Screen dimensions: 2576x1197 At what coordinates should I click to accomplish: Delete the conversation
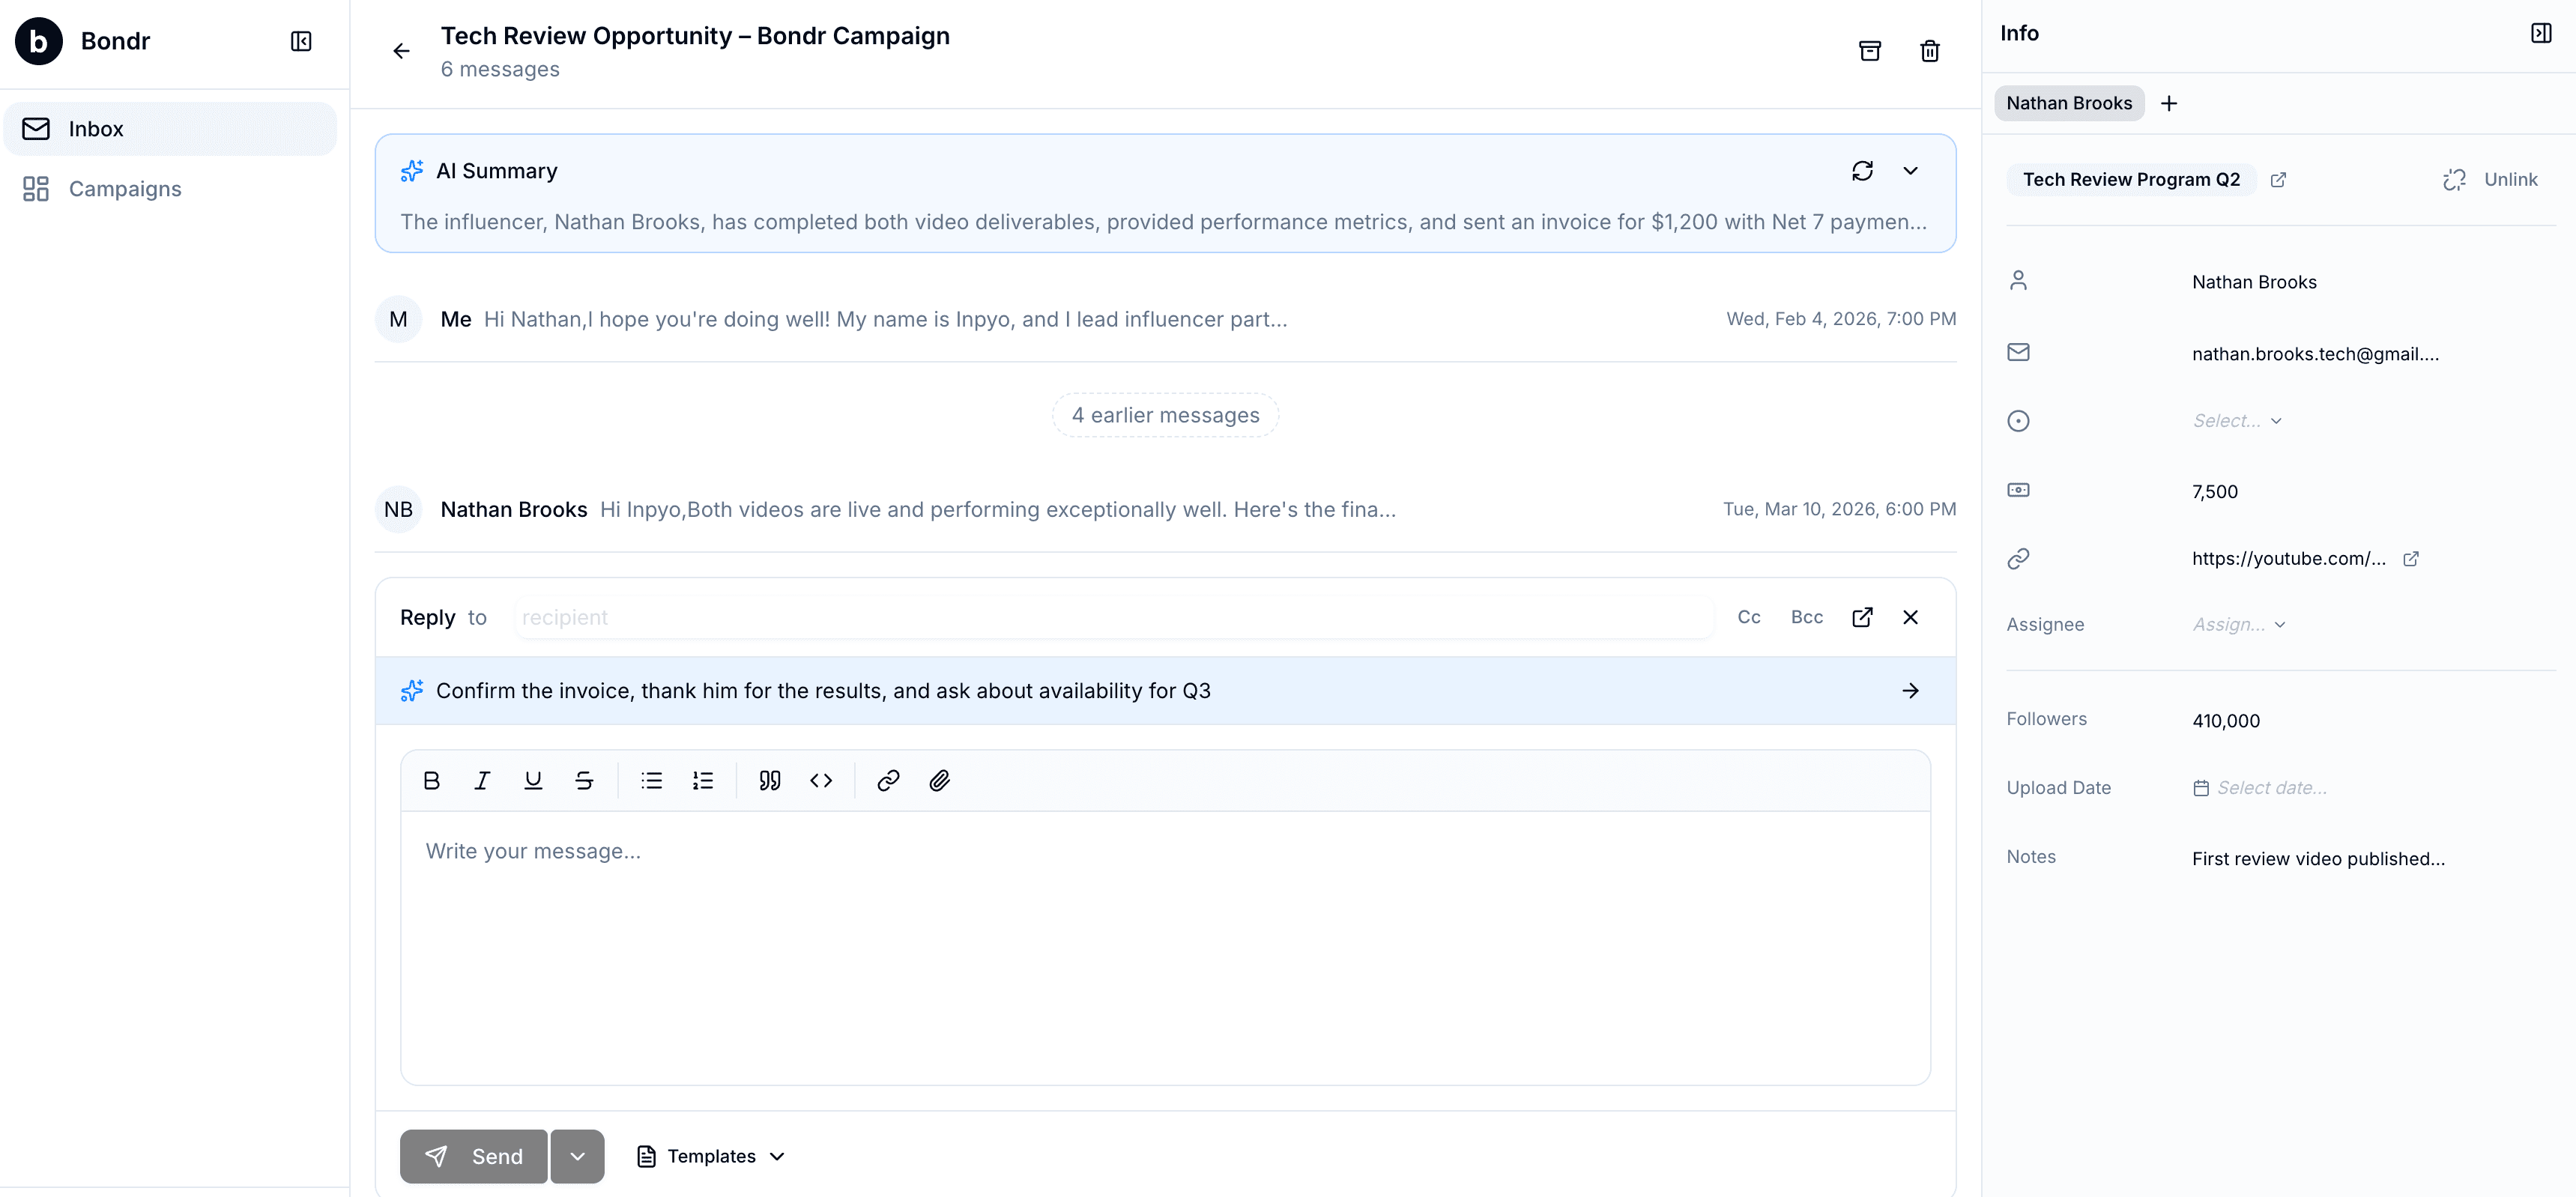click(x=1930, y=50)
